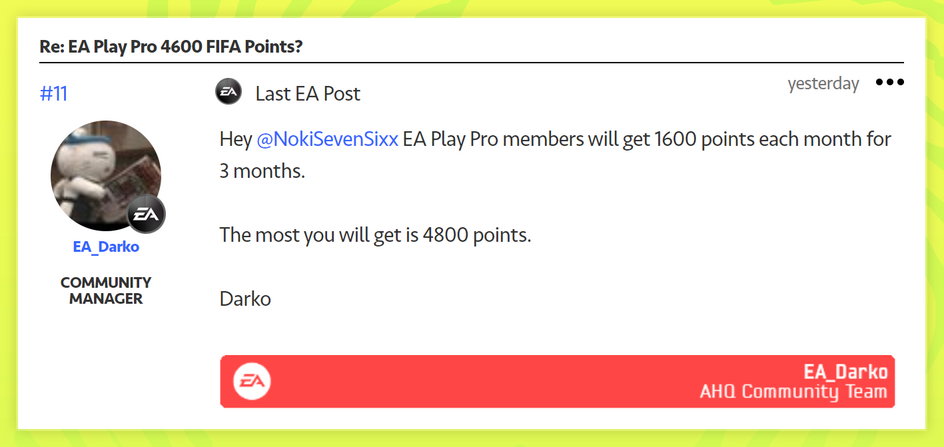Open EA_Darko's avatar profile picture
This screenshot has width=944, height=447.
coord(105,175)
